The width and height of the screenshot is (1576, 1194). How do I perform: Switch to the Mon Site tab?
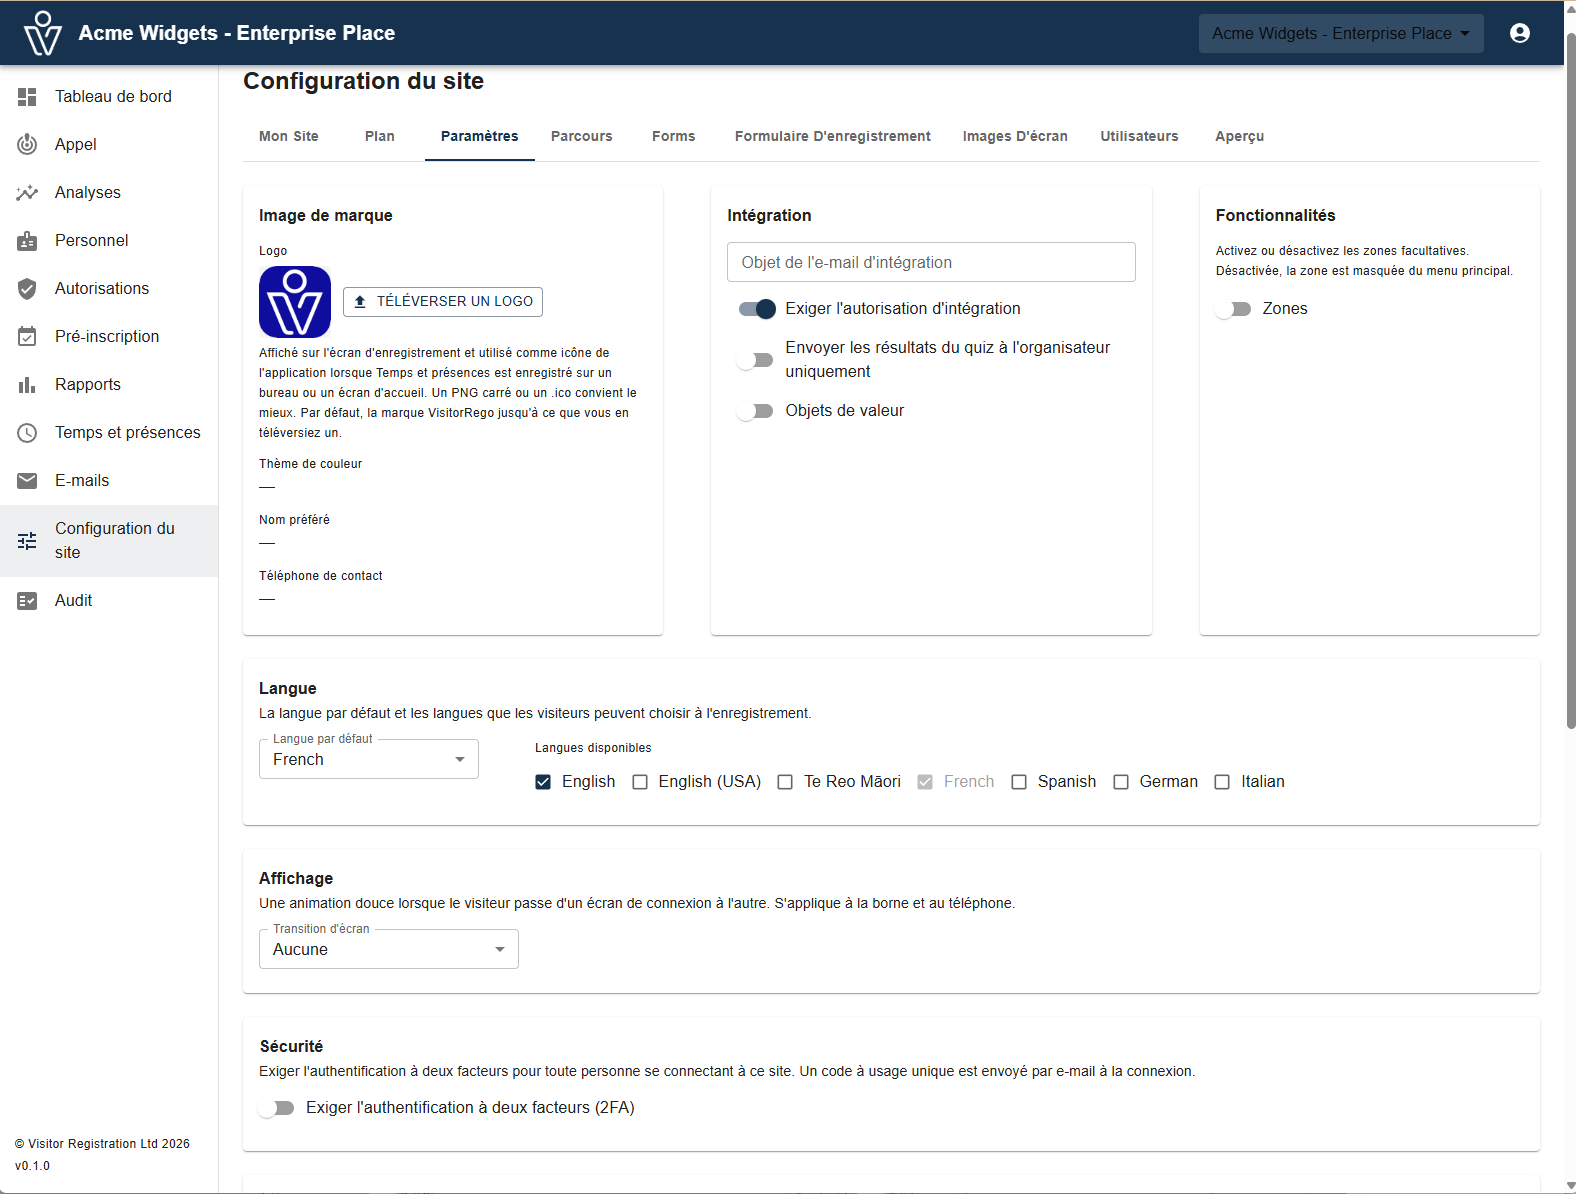289,136
